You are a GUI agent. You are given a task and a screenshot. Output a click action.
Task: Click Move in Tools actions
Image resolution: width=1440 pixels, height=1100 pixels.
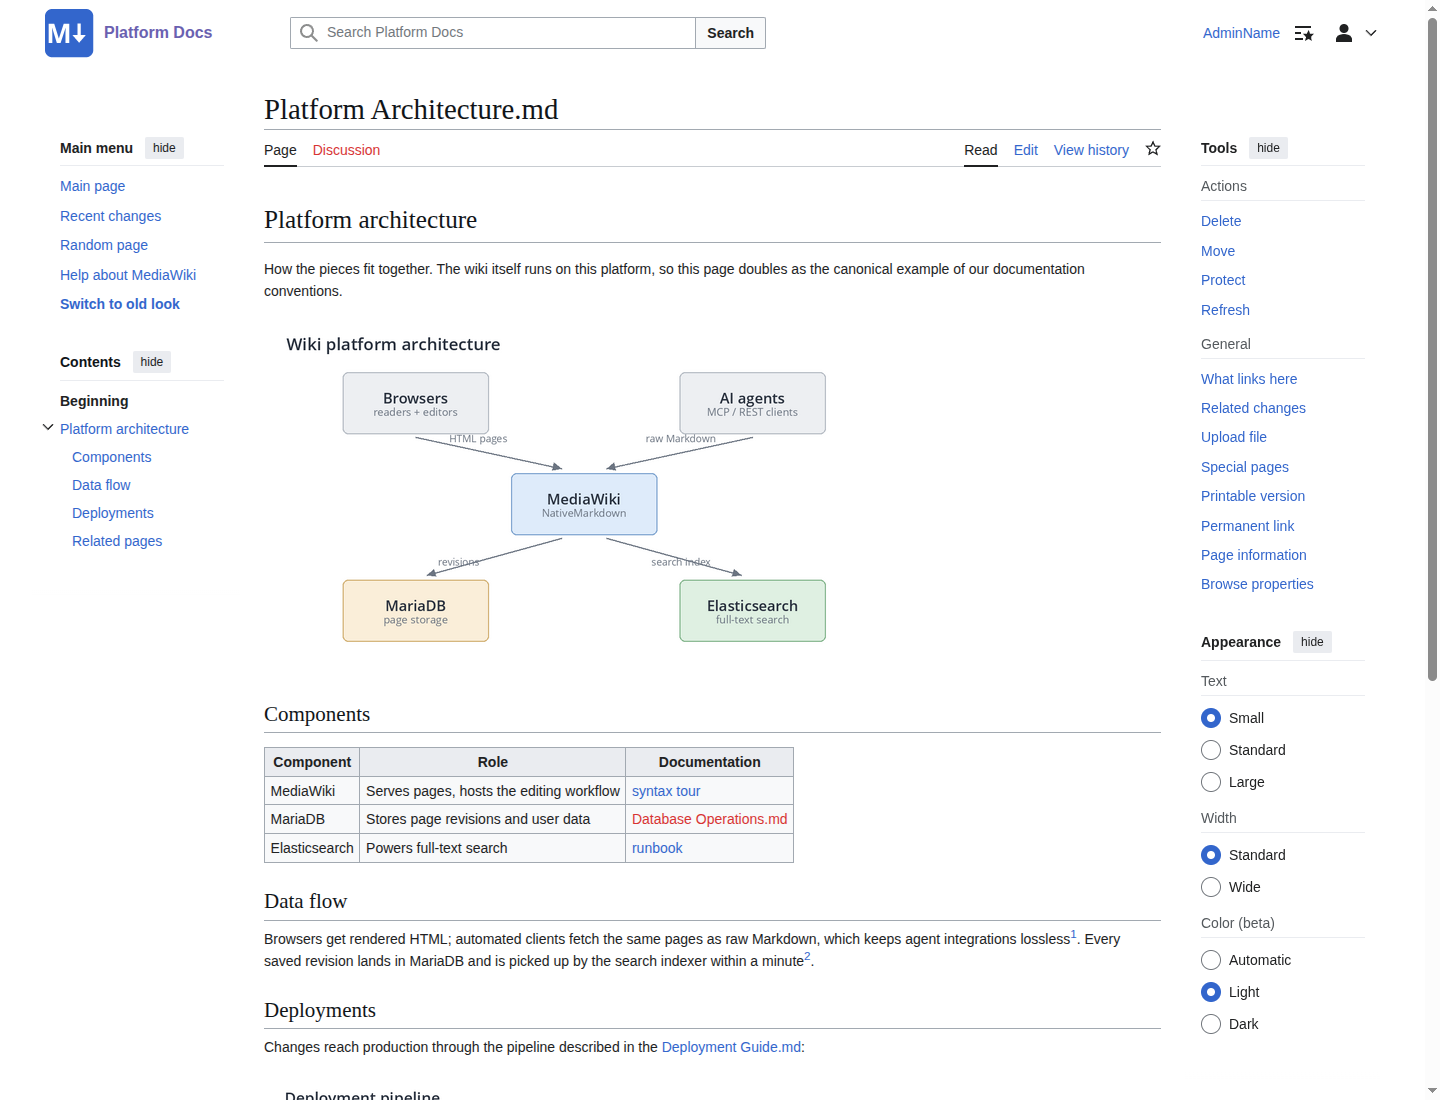[1218, 251]
